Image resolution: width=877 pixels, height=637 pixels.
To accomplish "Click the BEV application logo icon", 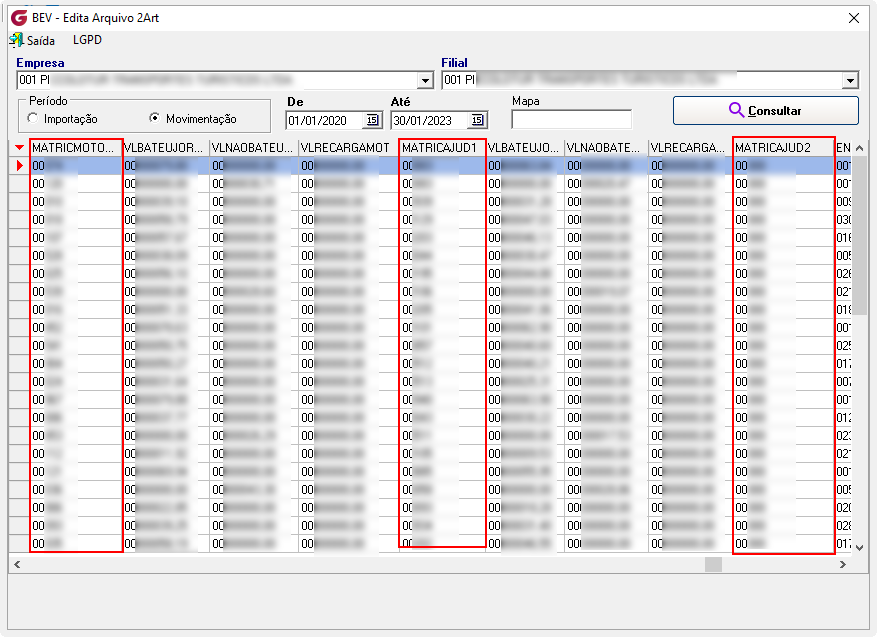I will pyautogui.click(x=19, y=18).
